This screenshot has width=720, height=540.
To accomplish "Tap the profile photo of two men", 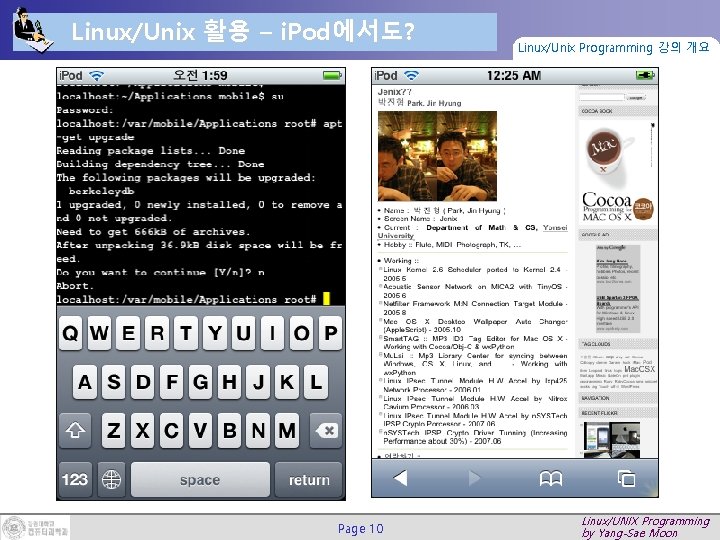I will [437, 156].
